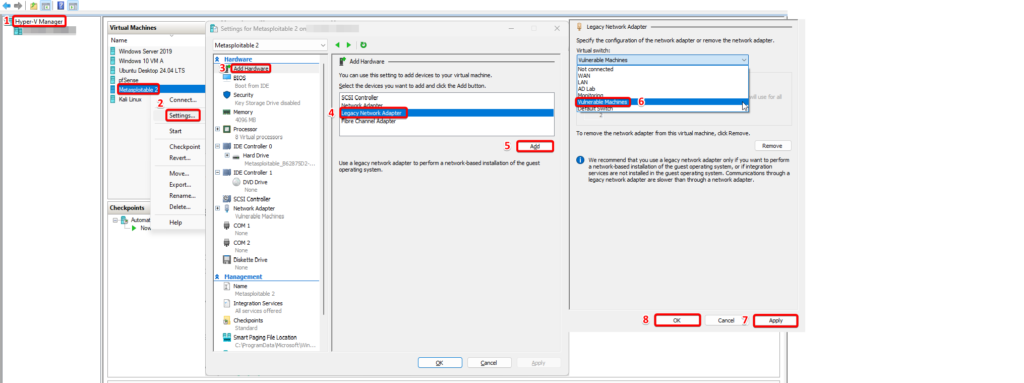Click the Windows Server 2019 VM icon
Screen dimensions: 1024x383
pyautogui.click(x=113, y=51)
